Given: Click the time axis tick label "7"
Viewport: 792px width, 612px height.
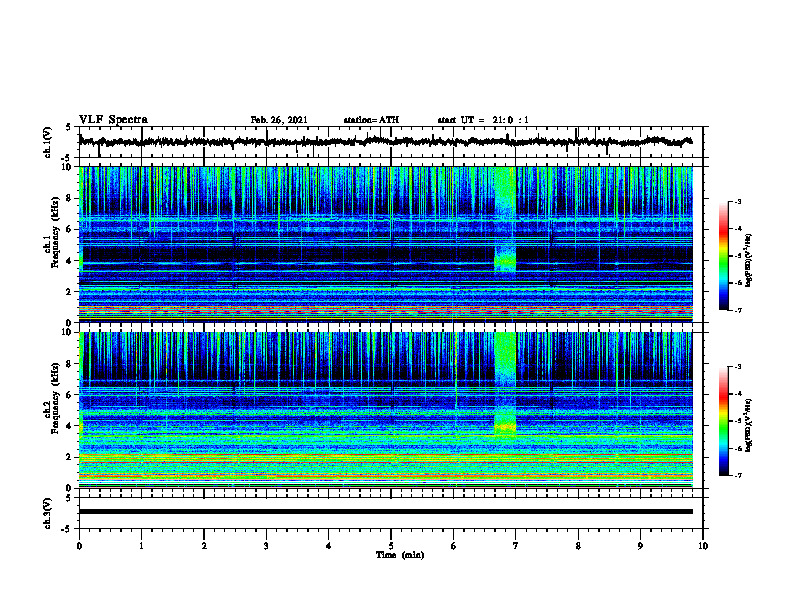Looking at the screenshot, I should click(x=516, y=546).
